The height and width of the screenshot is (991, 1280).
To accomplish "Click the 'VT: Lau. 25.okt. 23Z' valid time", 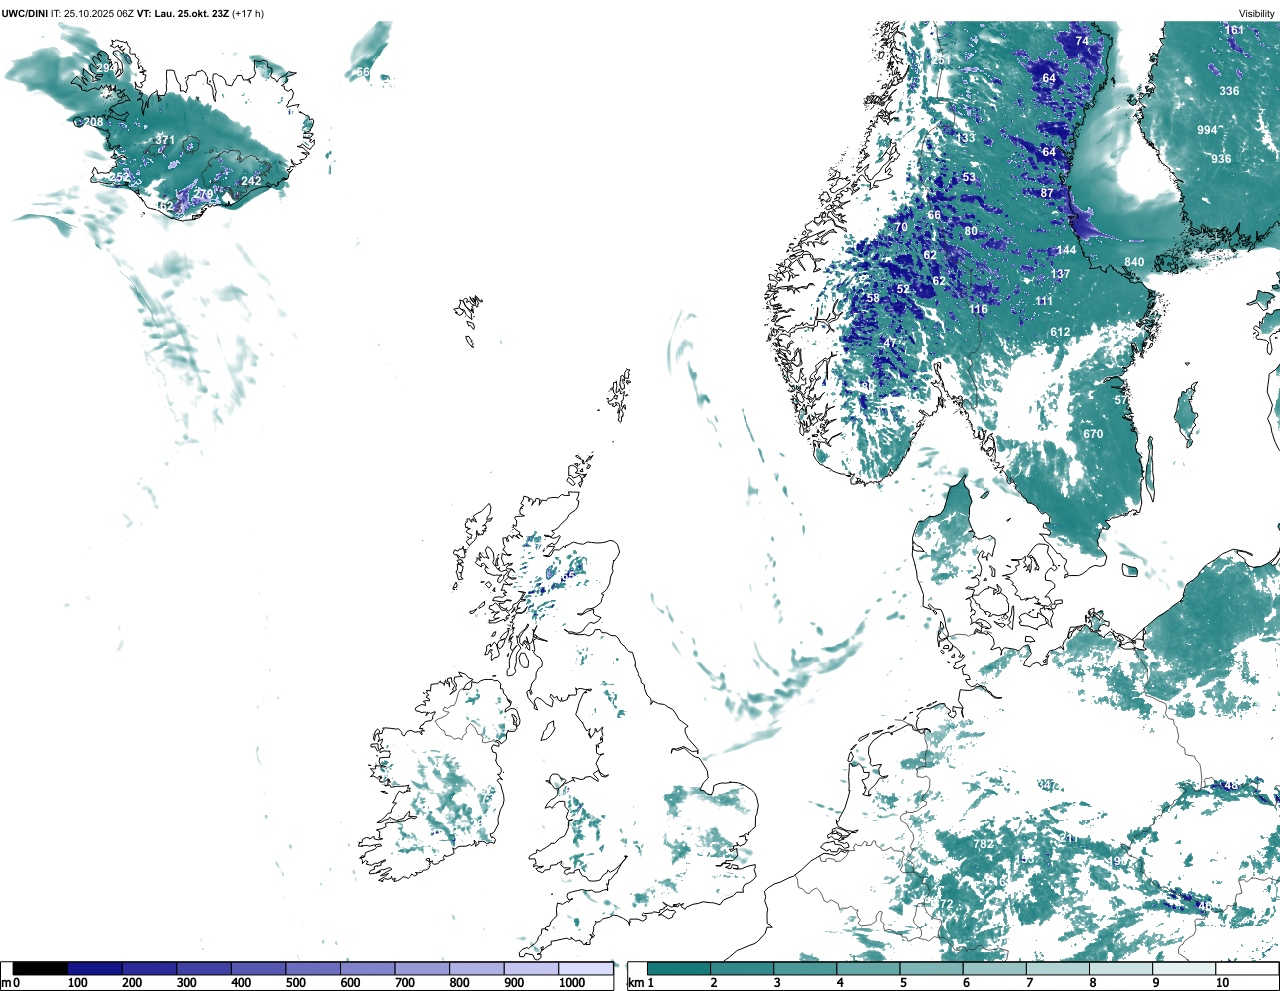I will [x=182, y=13].
